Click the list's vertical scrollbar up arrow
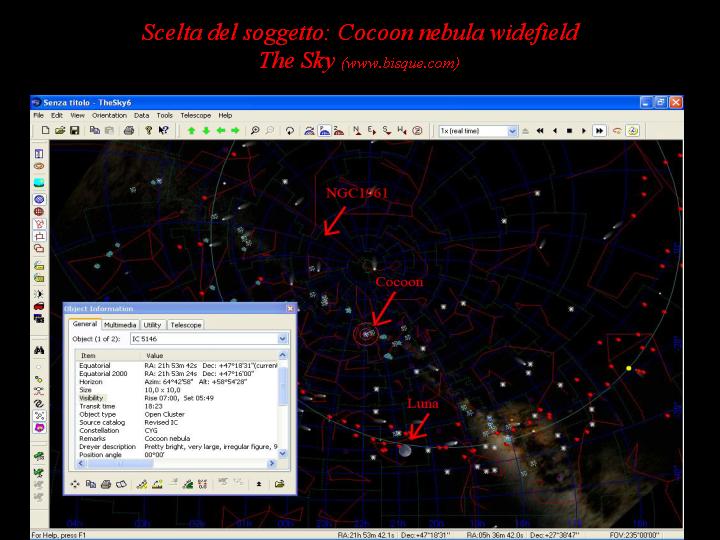 [x=282, y=355]
